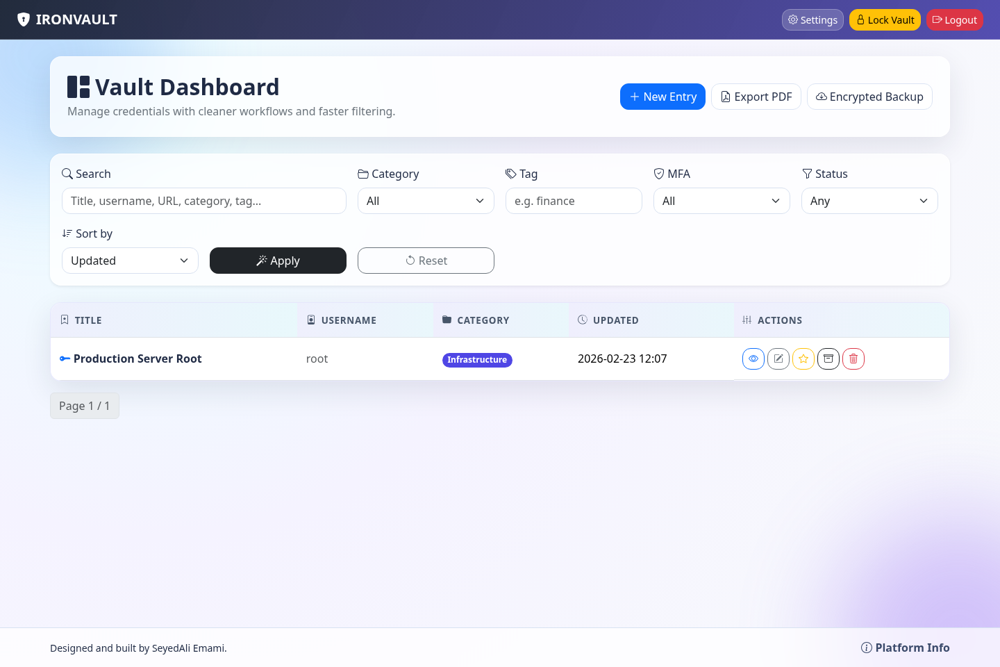
Task: Export the vault as PDF
Action: coord(756,96)
